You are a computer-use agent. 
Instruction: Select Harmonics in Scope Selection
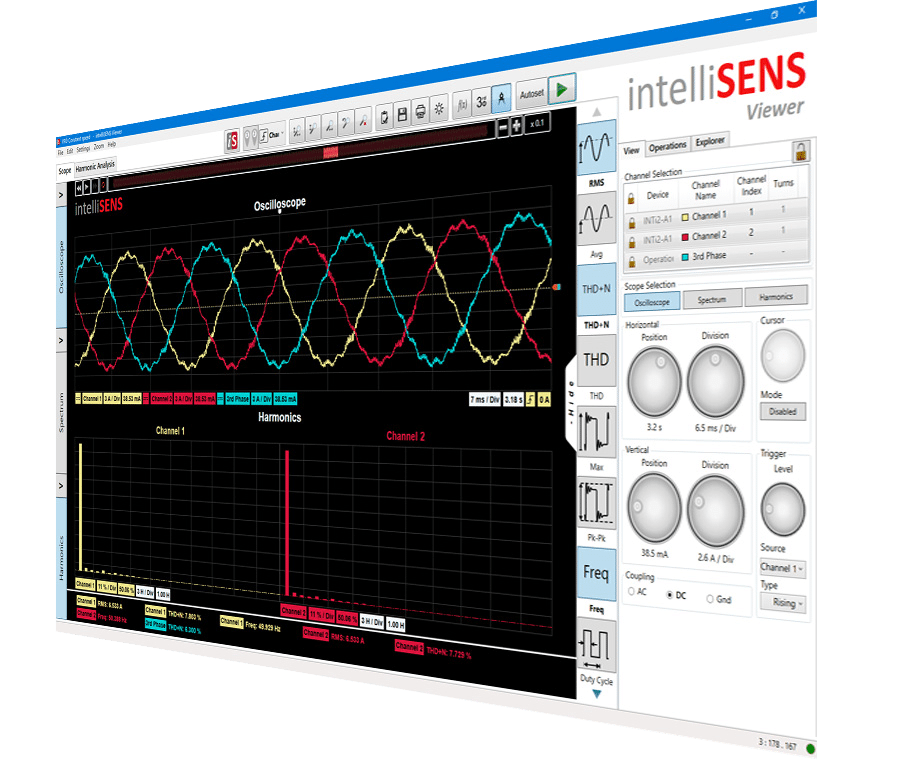[x=776, y=296]
